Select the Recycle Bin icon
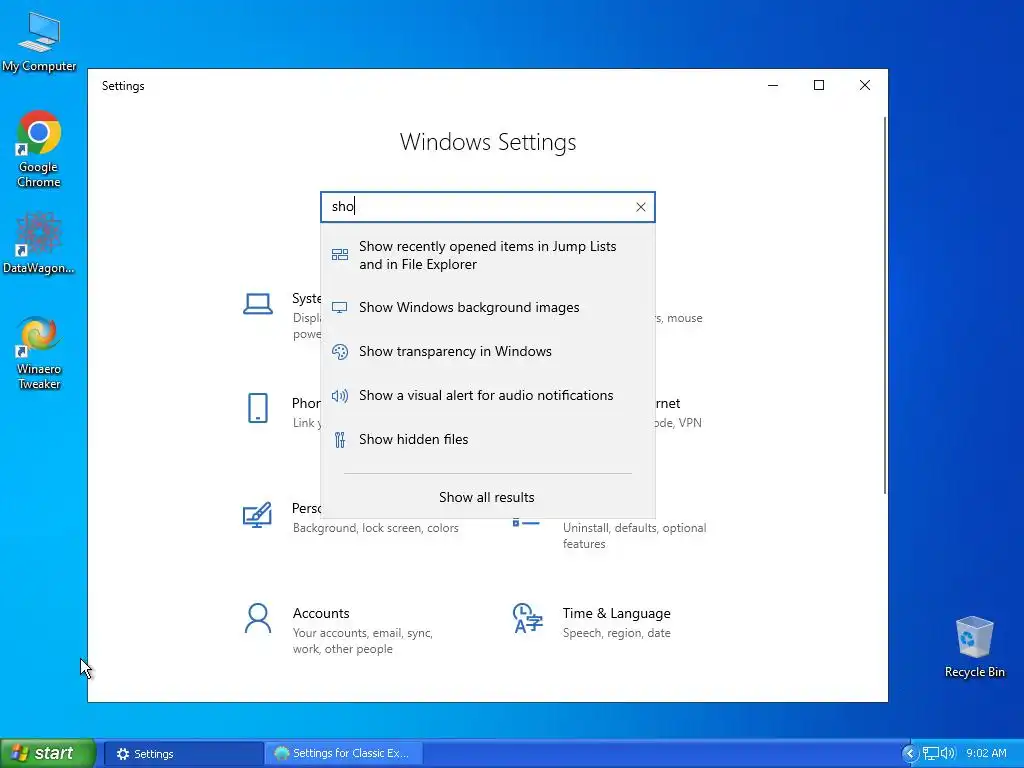This screenshot has width=1024, height=768. (x=974, y=647)
